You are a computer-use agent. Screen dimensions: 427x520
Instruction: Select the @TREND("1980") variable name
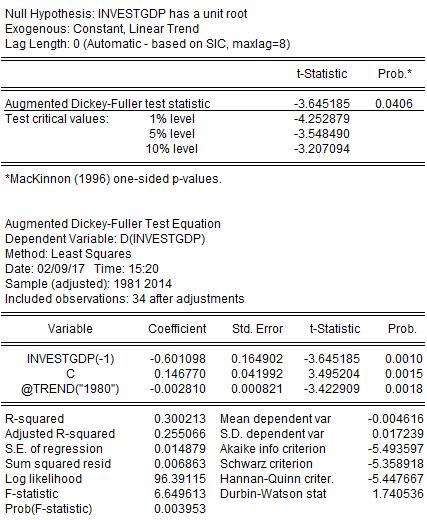[x=70, y=389]
